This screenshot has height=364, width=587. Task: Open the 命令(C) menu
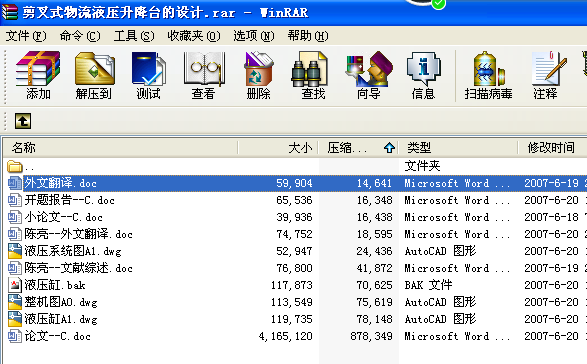[80, 36]
